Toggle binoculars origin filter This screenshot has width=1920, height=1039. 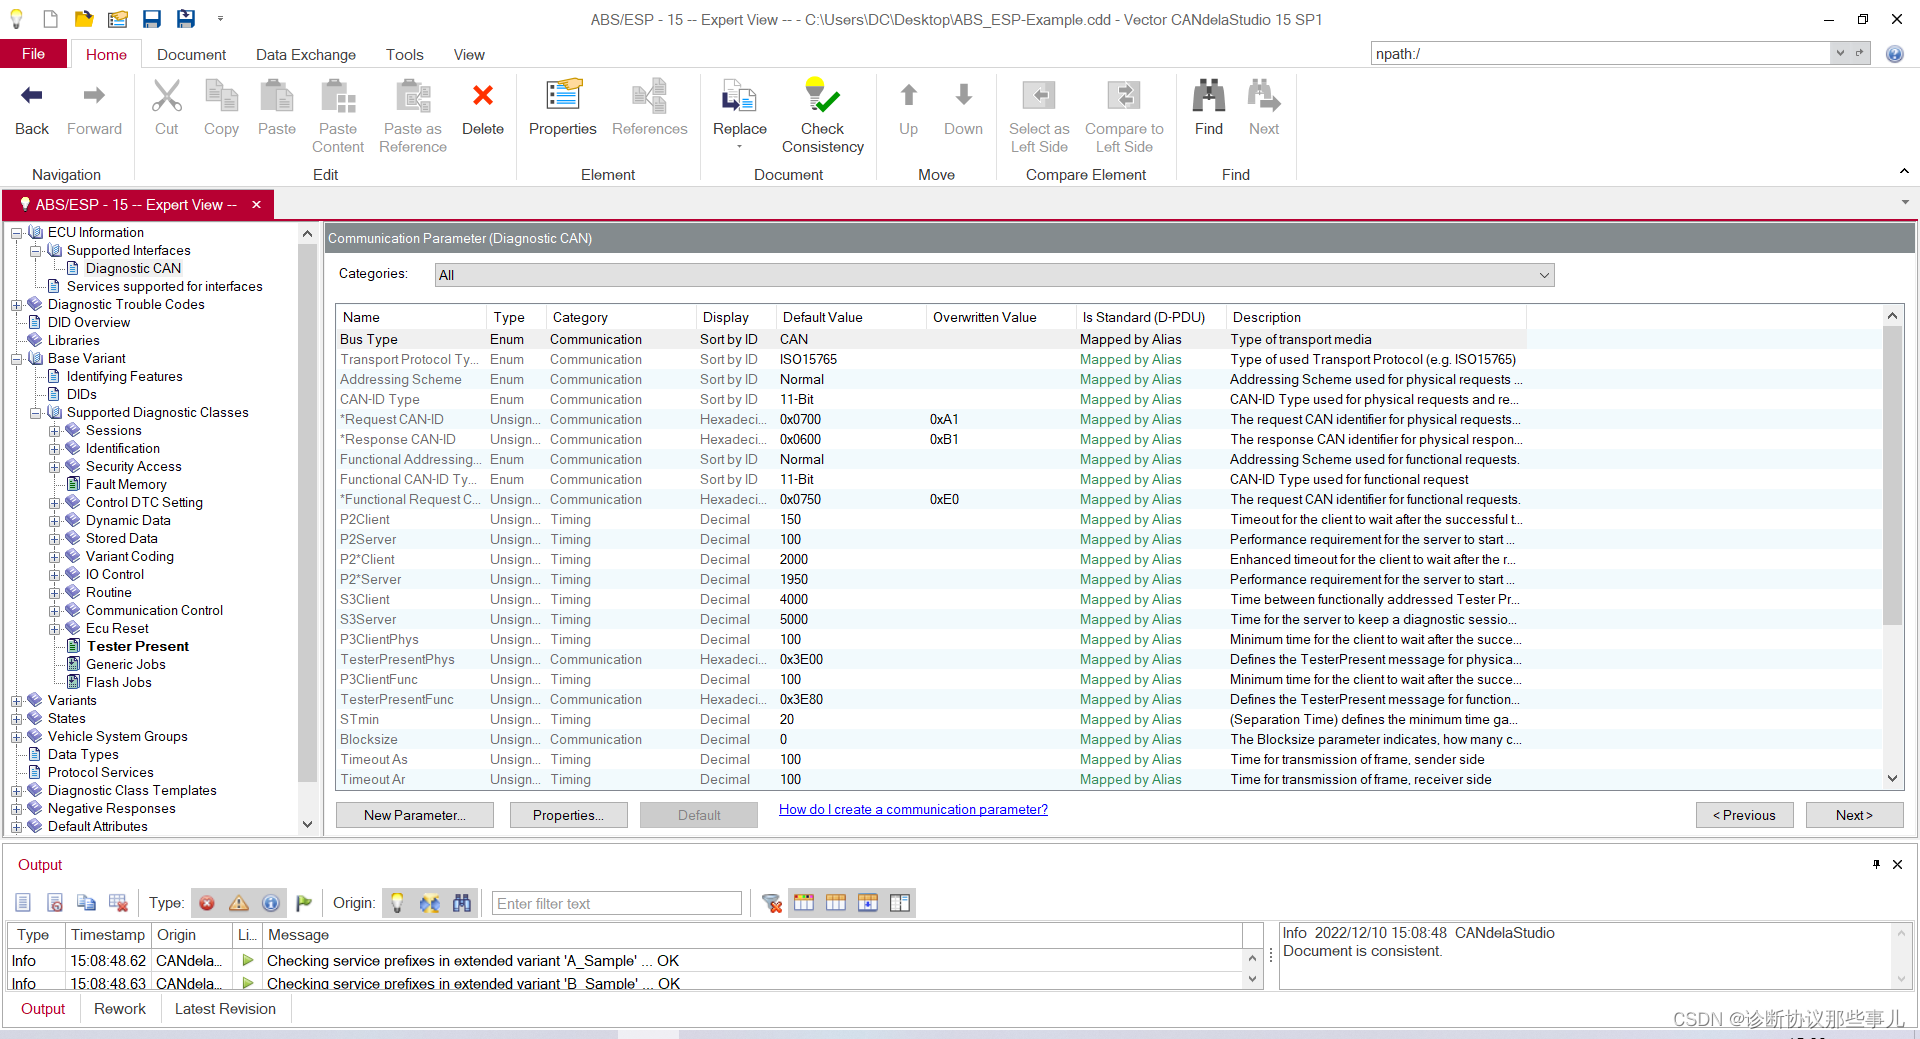[x=461, y=903]
